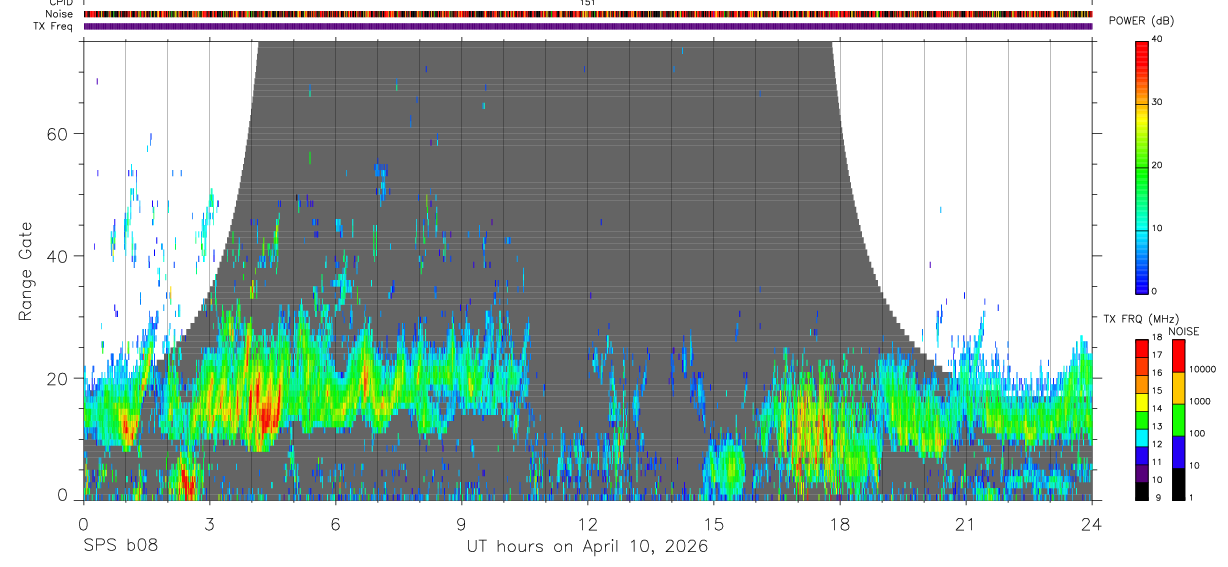
Task: Click the Noise row label at top
Action: pos(60,14)
